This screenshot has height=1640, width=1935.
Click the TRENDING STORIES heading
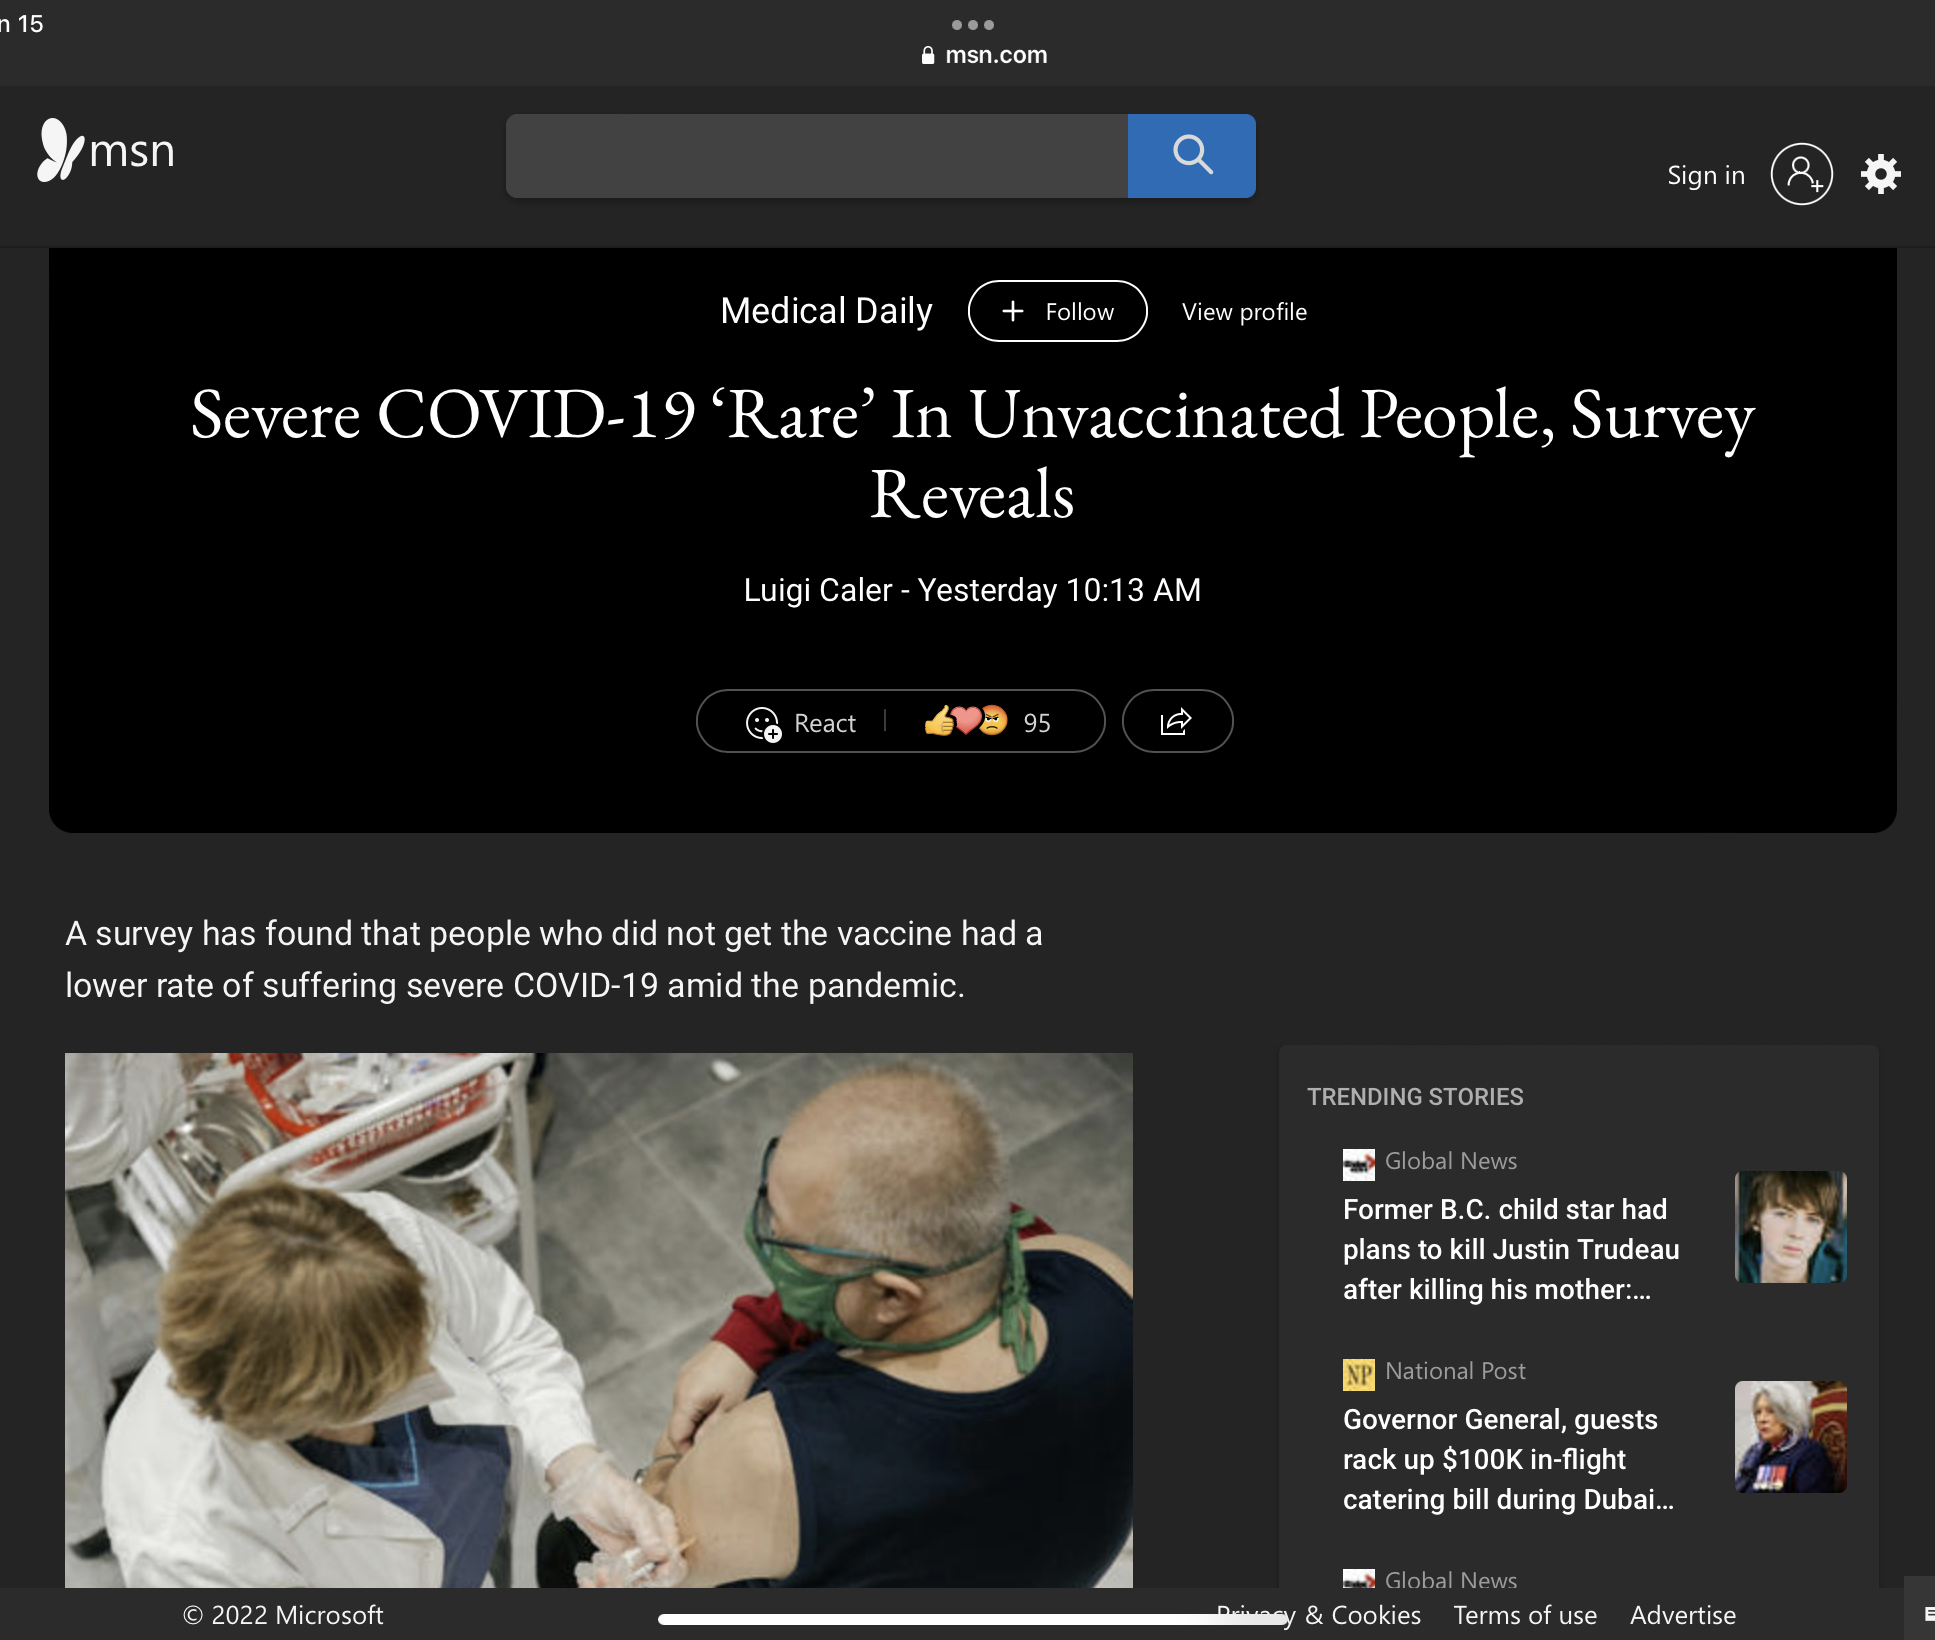(1415, 1097)
